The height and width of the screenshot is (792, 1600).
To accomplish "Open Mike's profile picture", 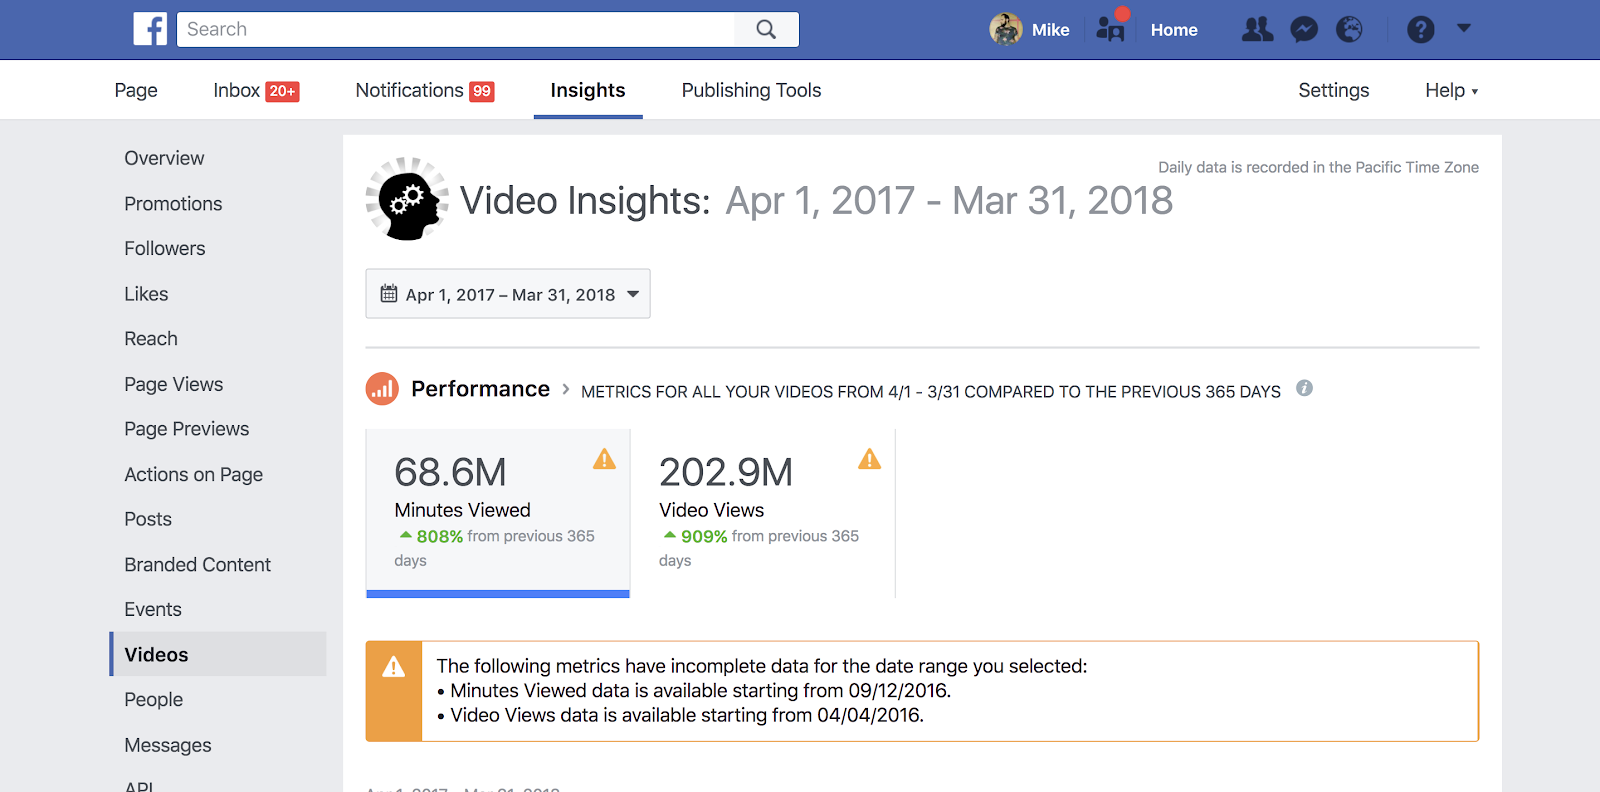I will (x=1006, y=29).
